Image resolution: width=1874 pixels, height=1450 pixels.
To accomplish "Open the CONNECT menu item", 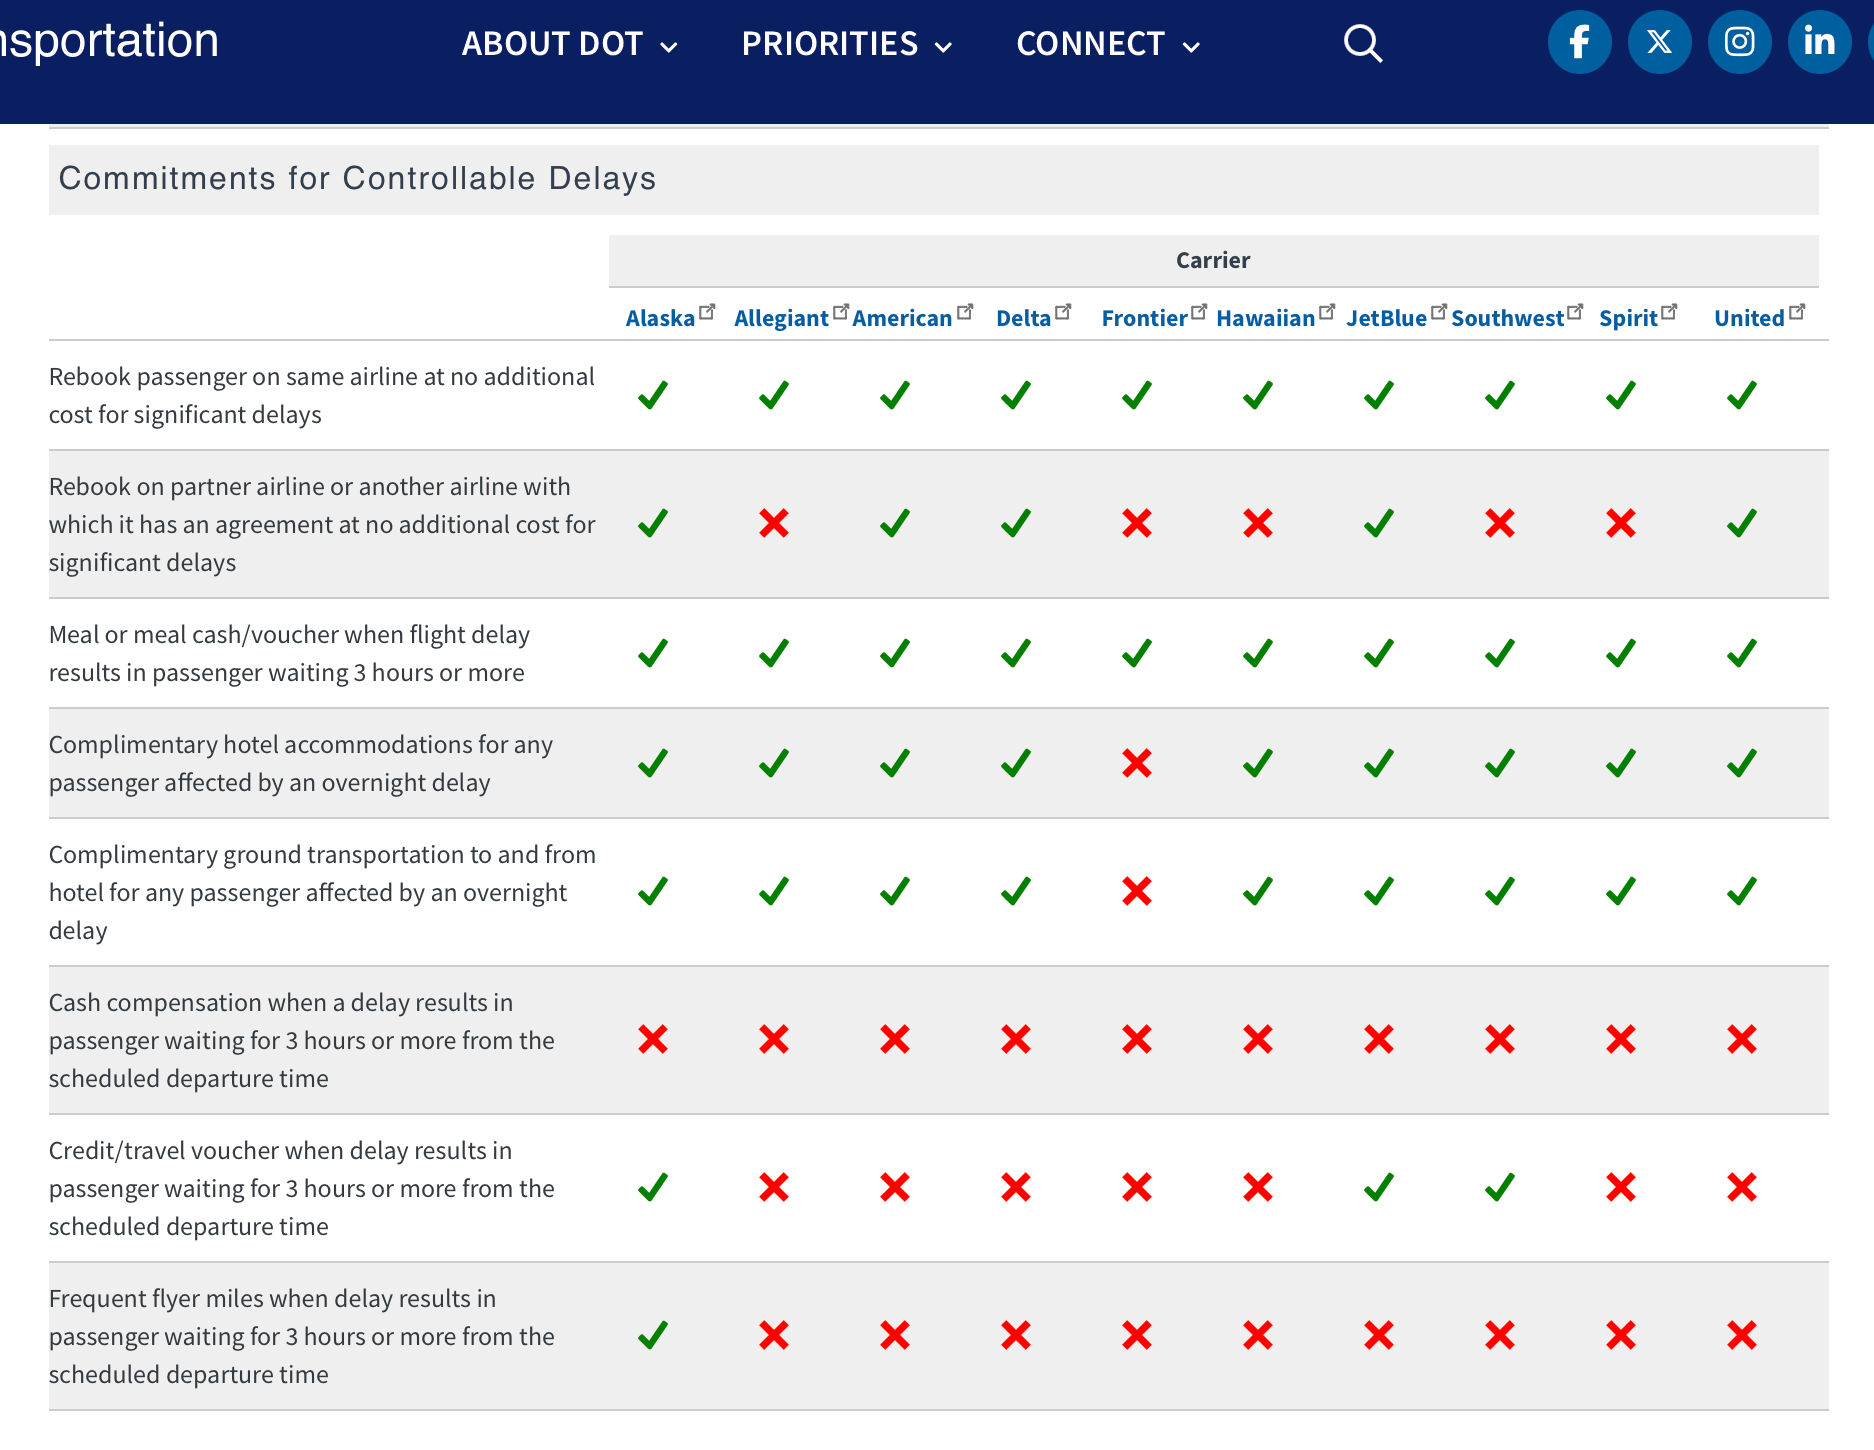I will (x=1090, y=44).
